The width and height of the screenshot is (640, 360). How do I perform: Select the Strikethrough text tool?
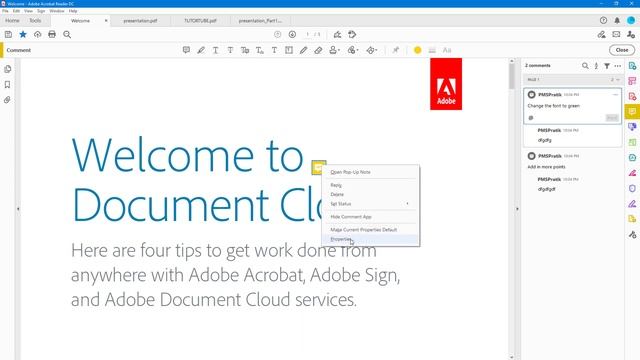point(230,50)
